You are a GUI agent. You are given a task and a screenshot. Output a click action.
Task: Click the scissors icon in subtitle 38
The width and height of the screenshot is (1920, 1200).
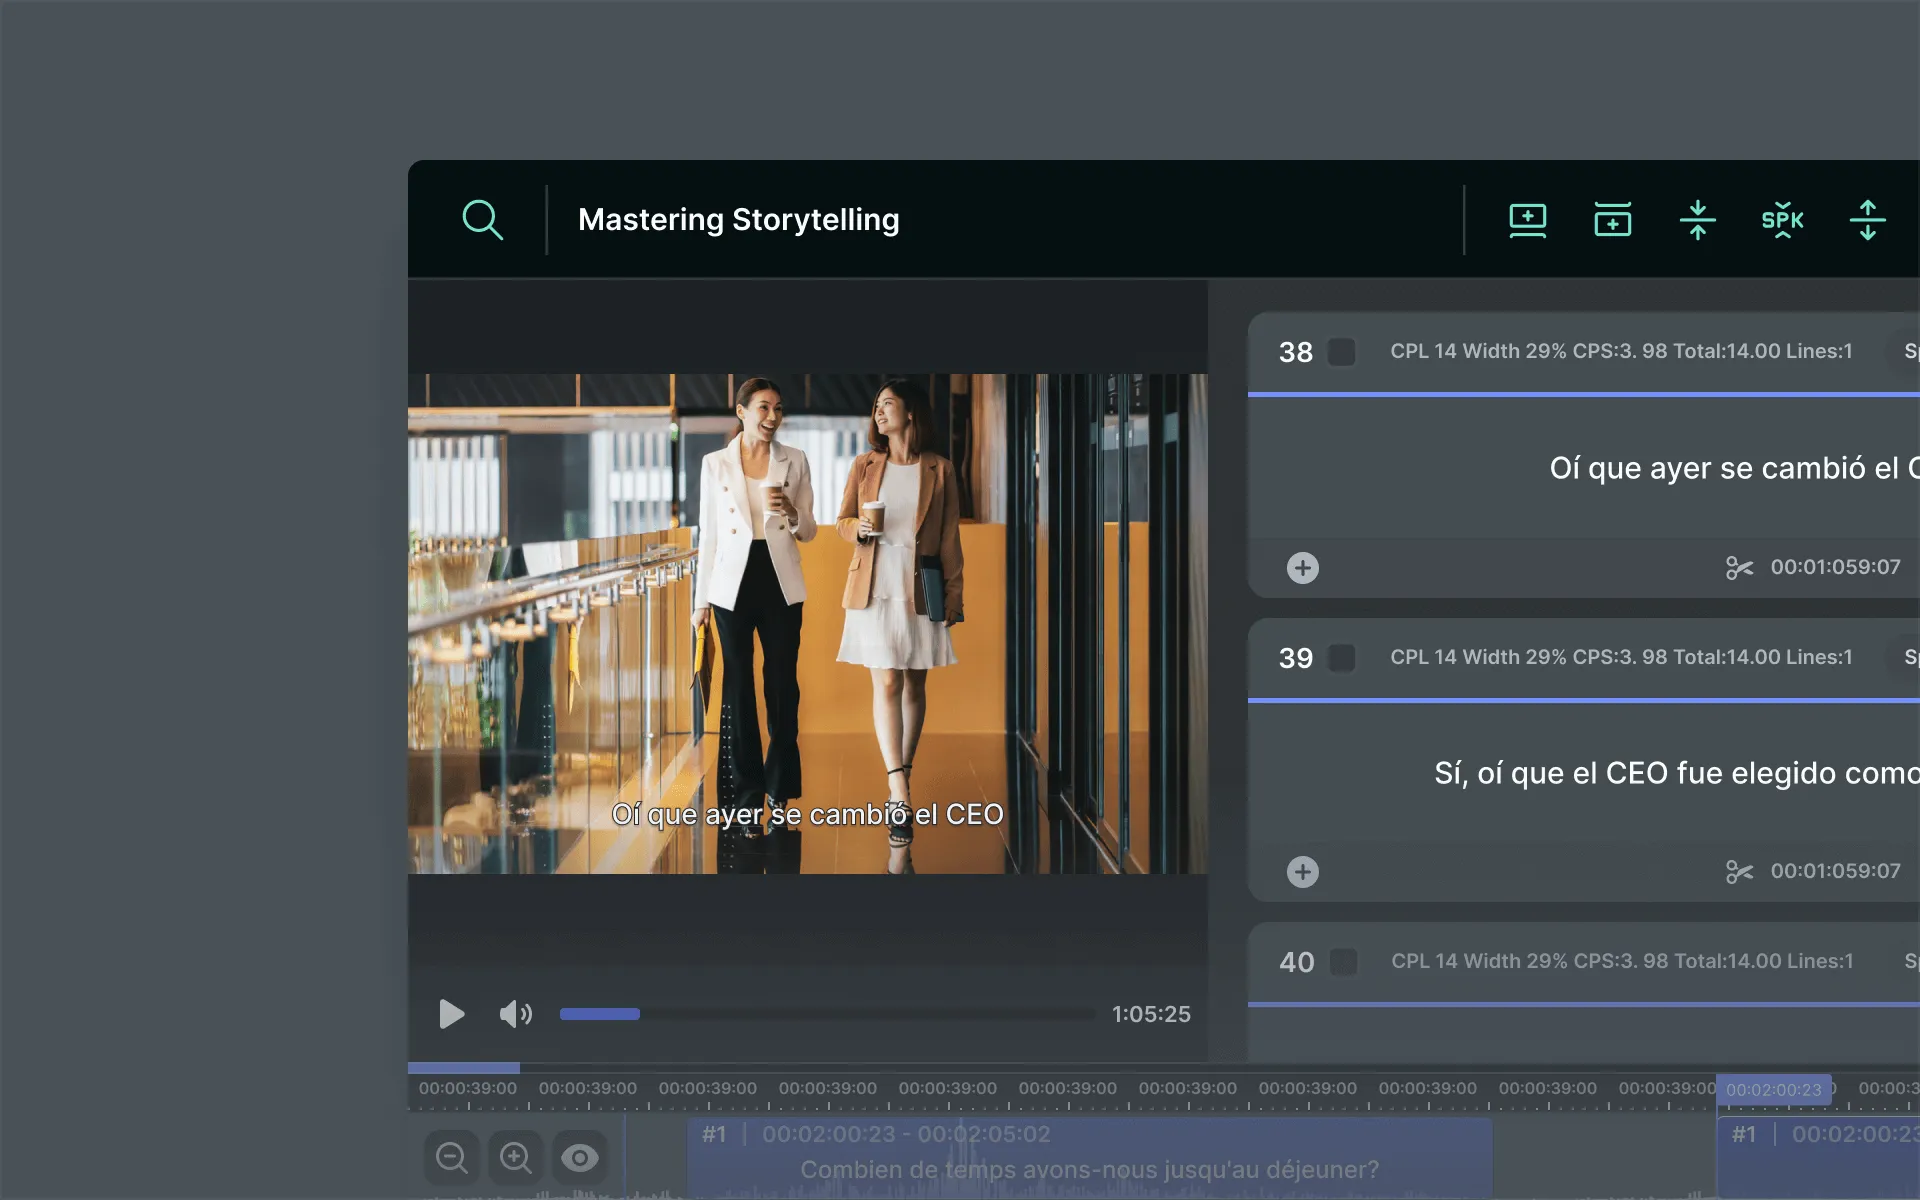pos(1739,568)
